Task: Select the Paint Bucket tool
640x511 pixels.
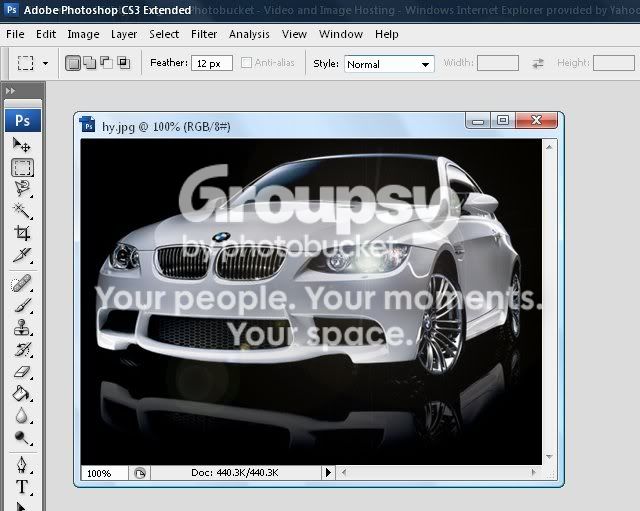Action: click(x=22, y=394)
